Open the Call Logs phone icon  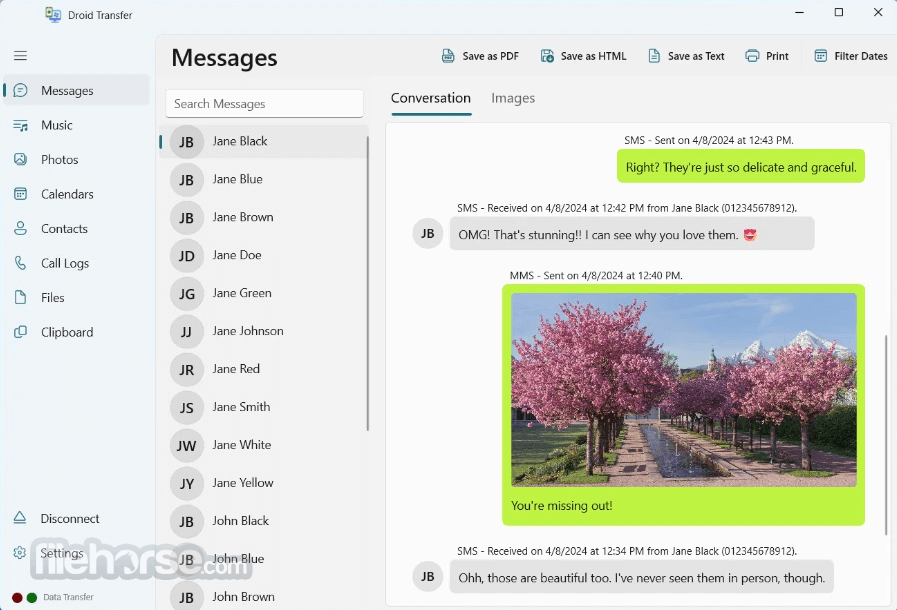pyautogui.click(x=21, y=263)
